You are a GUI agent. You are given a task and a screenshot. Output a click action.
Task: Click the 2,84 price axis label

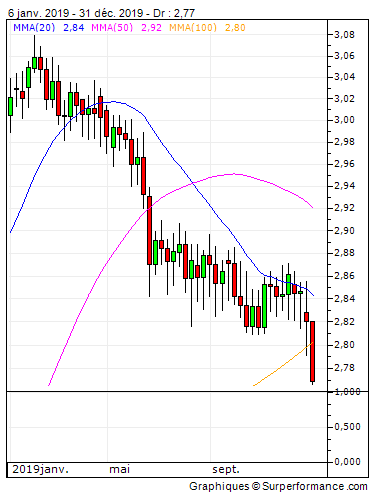344,298
